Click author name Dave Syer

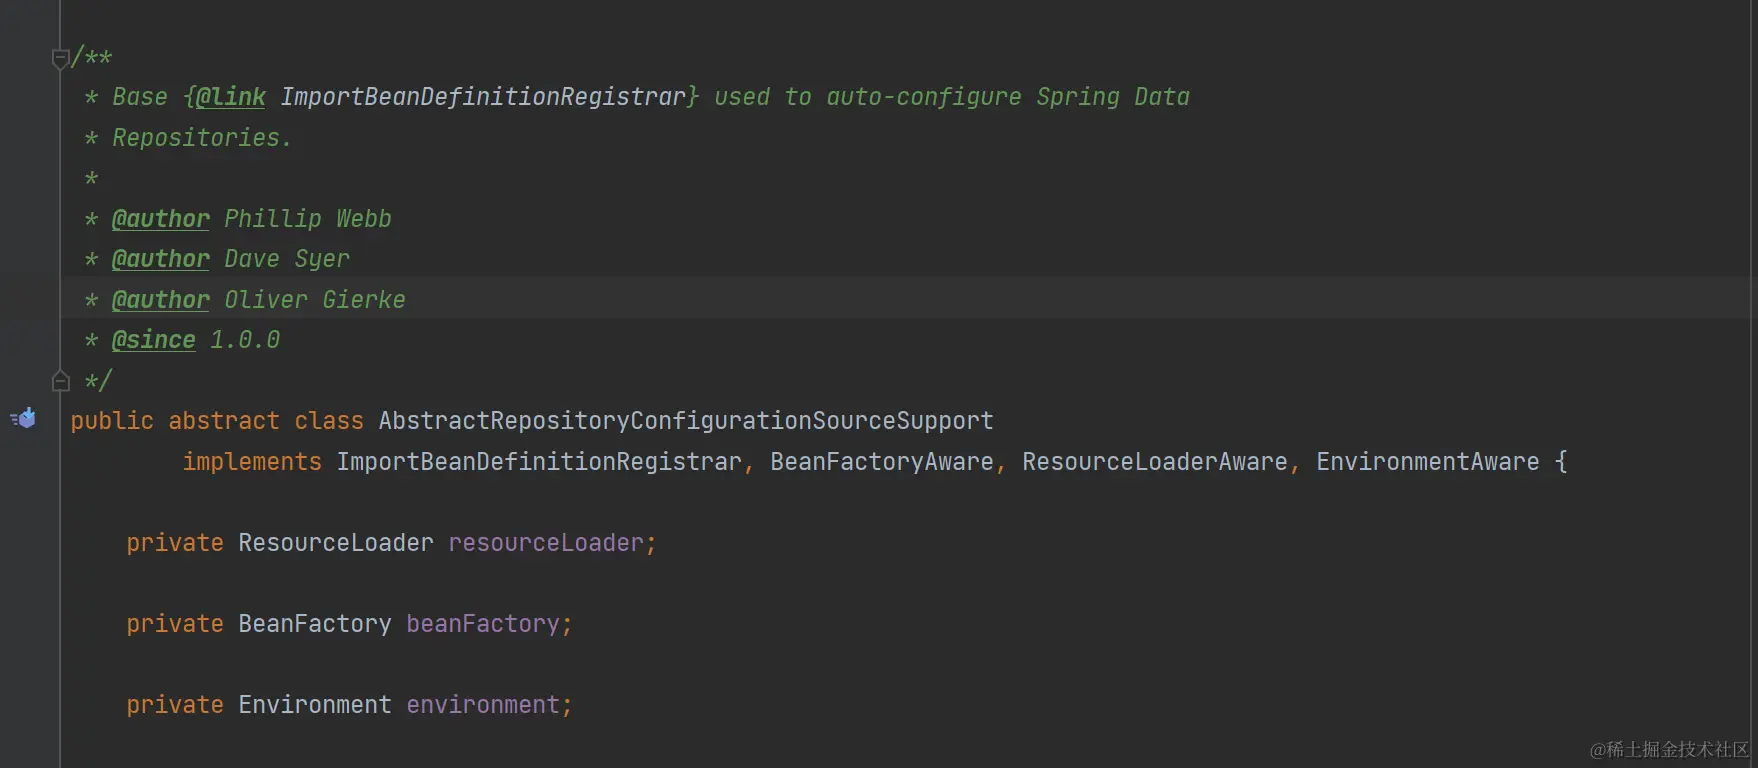(x=287, y=259)
